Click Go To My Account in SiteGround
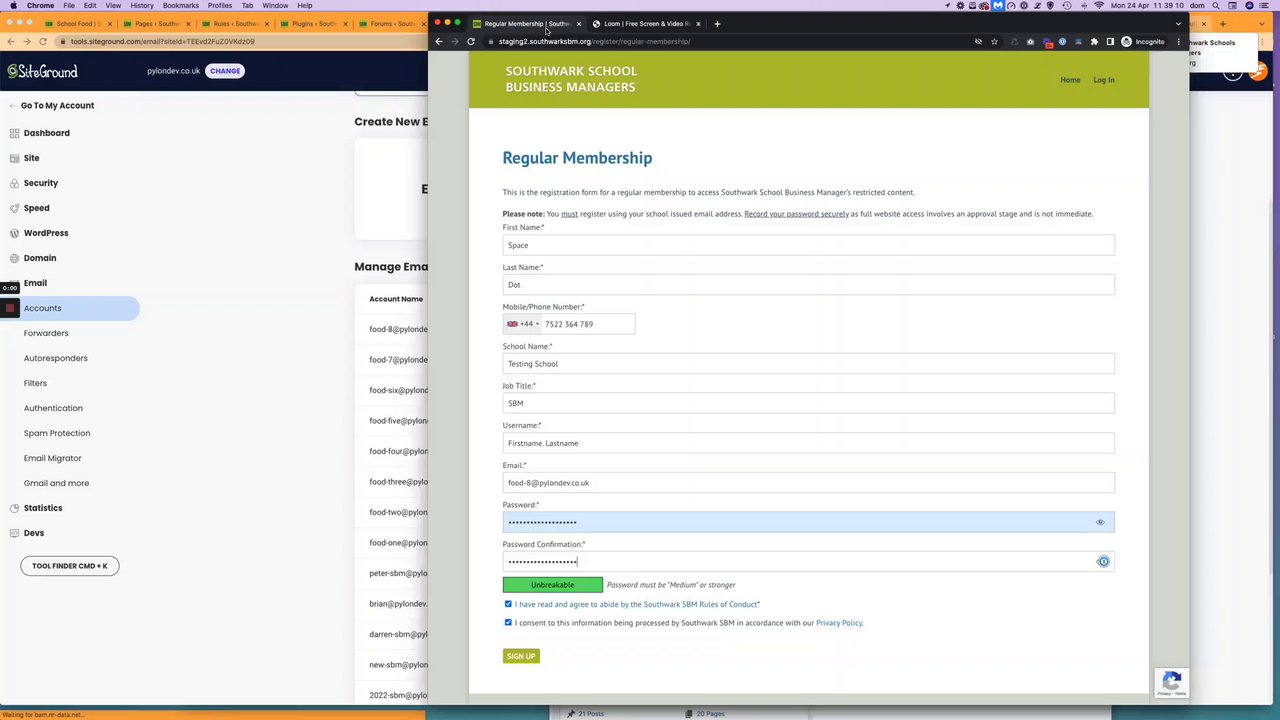Image resolution: width=1280 pixels, height=720 pixels. tap(52, 105)
